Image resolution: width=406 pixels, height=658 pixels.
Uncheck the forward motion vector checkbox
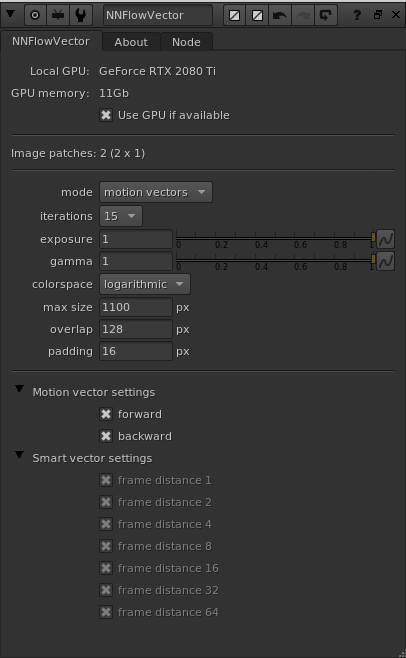[106, 414]
